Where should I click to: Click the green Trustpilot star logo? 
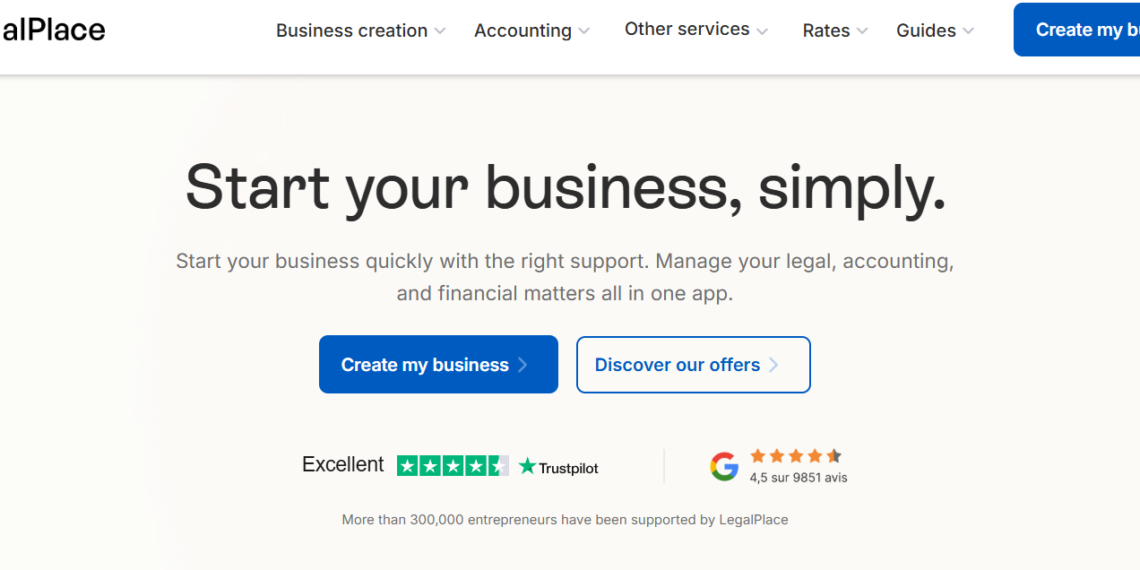tap(527, 466)
